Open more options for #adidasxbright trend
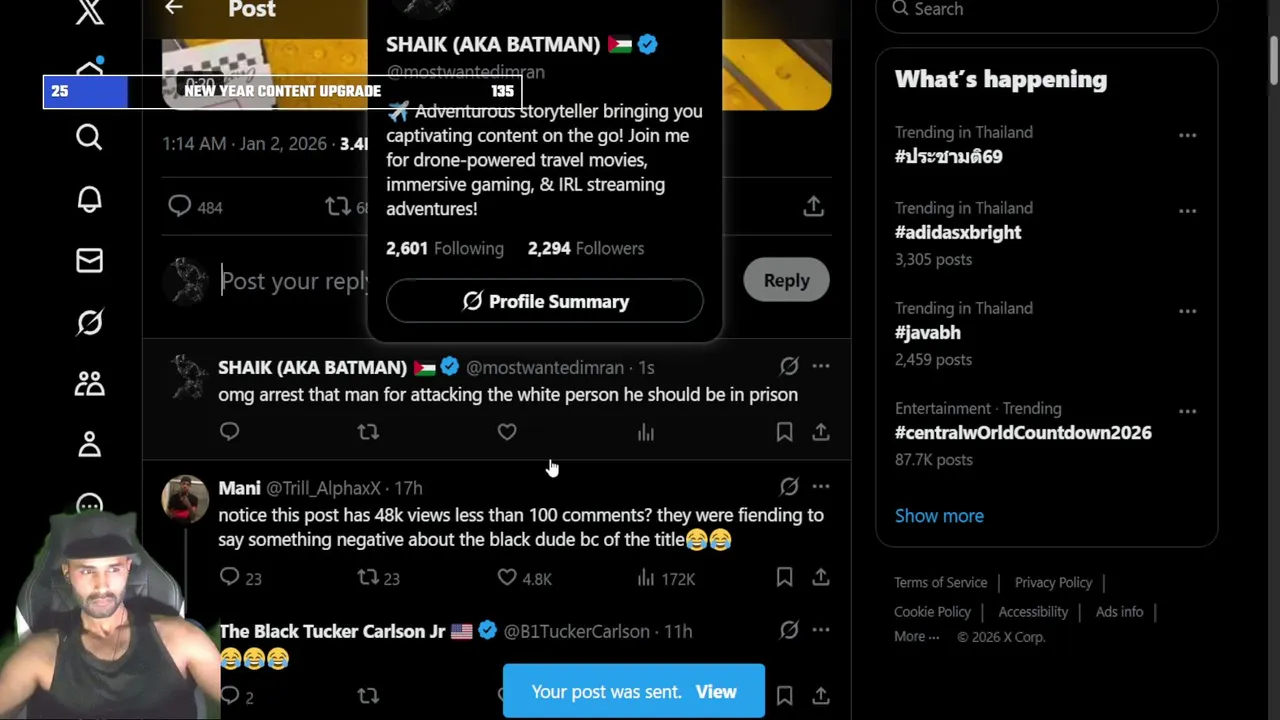1280x720 pixels. (1187, 211)
